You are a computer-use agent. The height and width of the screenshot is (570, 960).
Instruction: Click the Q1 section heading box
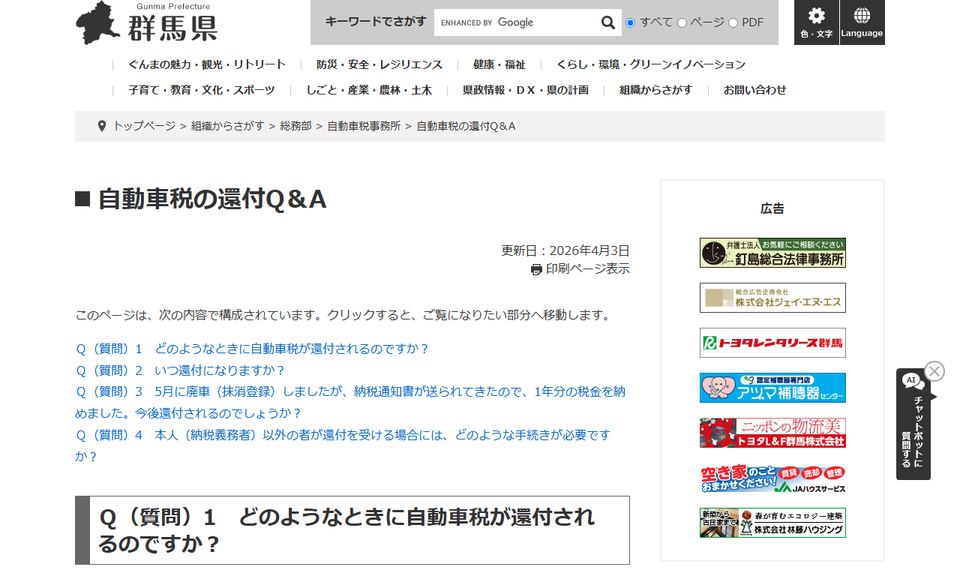(x=352, y=530)
